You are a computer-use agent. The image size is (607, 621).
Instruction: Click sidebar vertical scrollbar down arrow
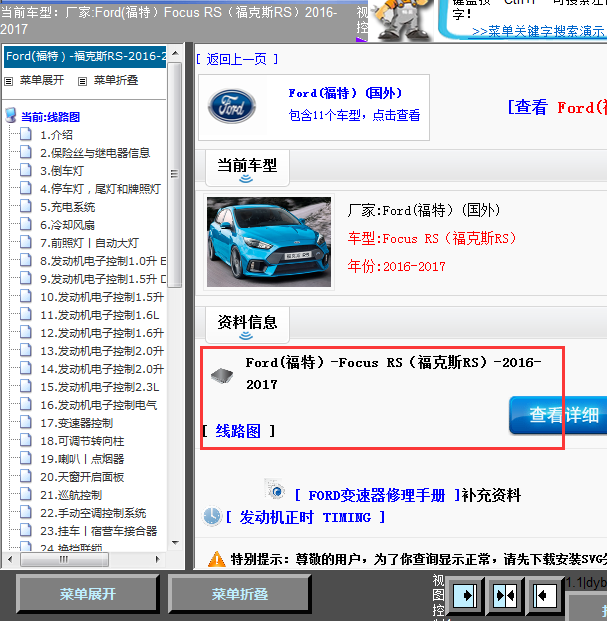point(176,543)
